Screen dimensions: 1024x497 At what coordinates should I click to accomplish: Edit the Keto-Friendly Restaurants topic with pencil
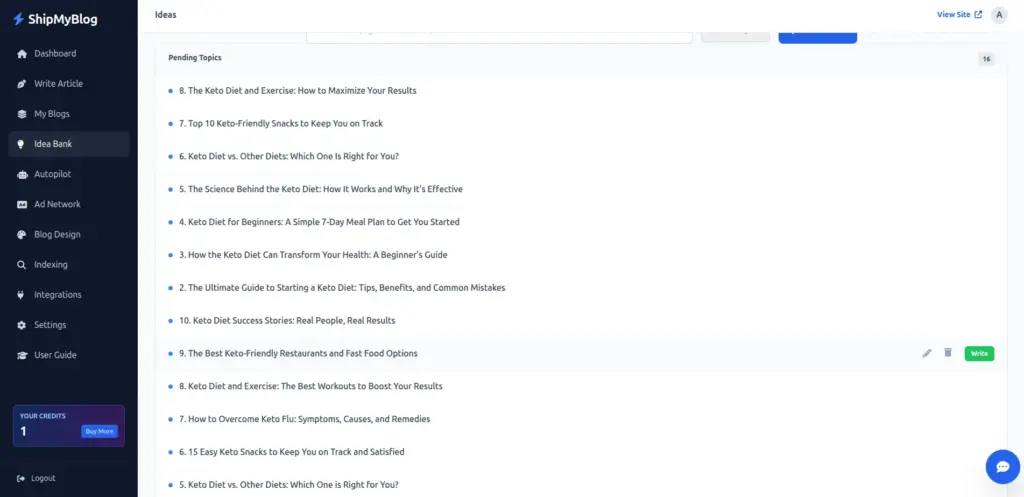(927, 353)
